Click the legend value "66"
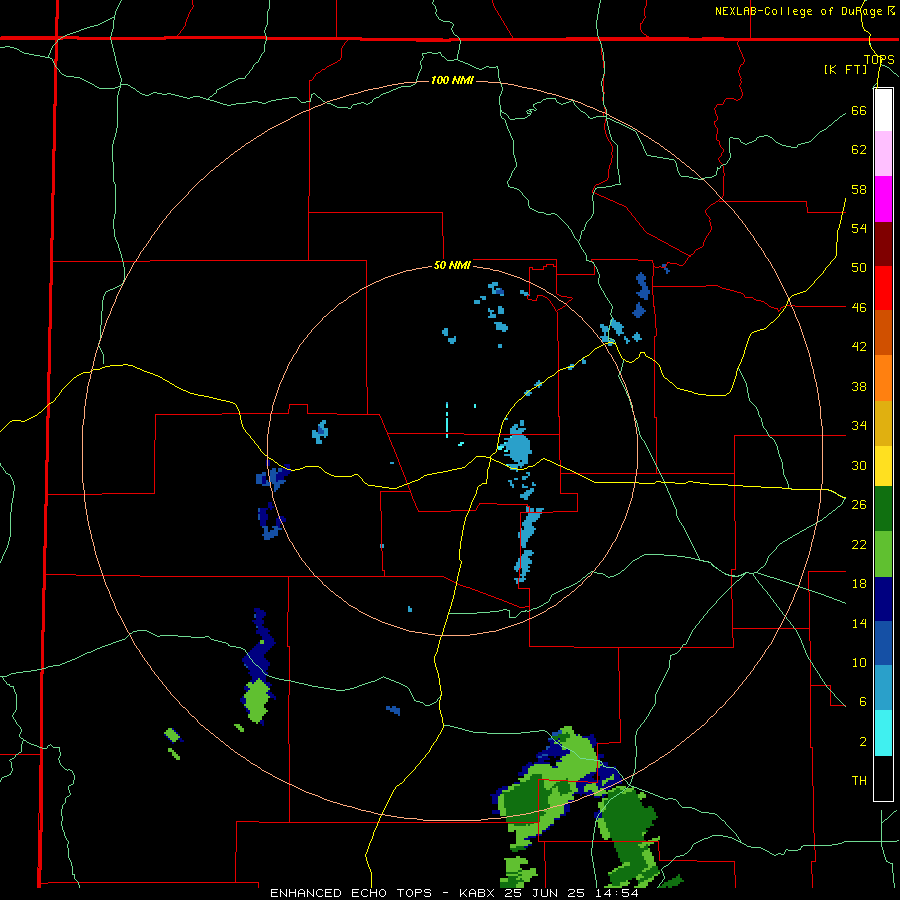Screen dimensions: 900x900 point(859,111)
